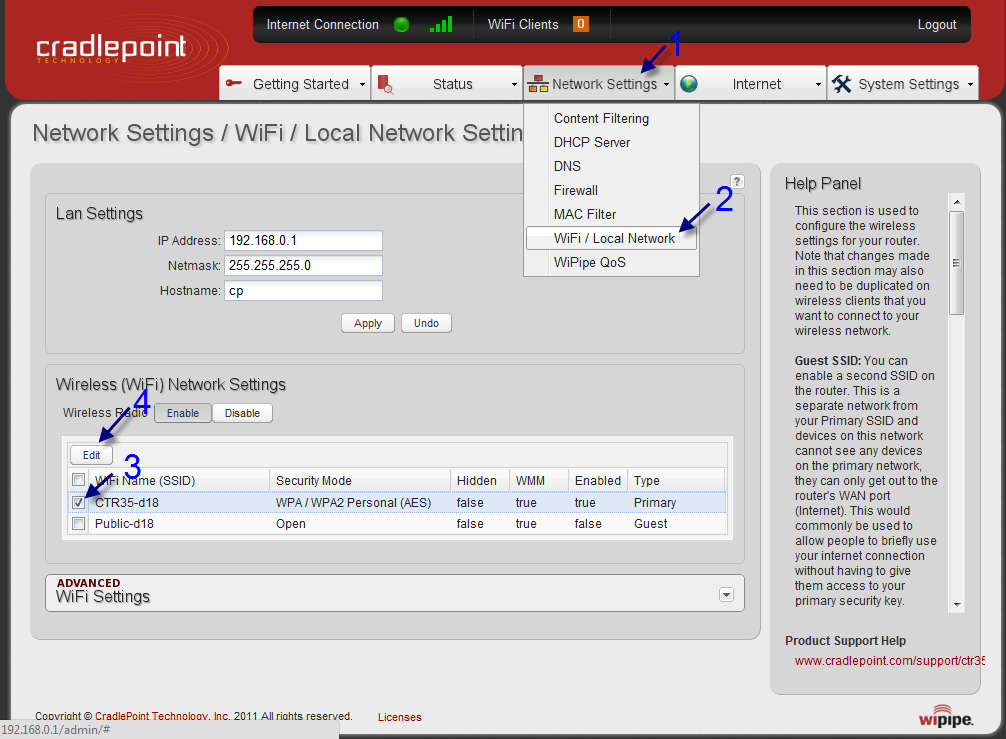
Task: Choose DNS from Network Settings menu
Action: (x=567, y=166)
